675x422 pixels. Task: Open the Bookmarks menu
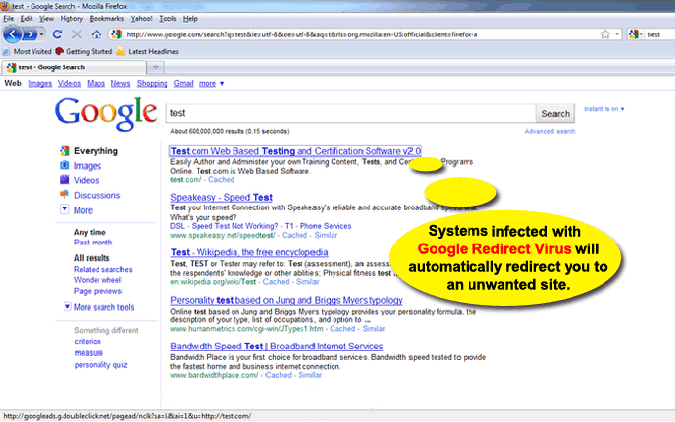tap(107, 19)
